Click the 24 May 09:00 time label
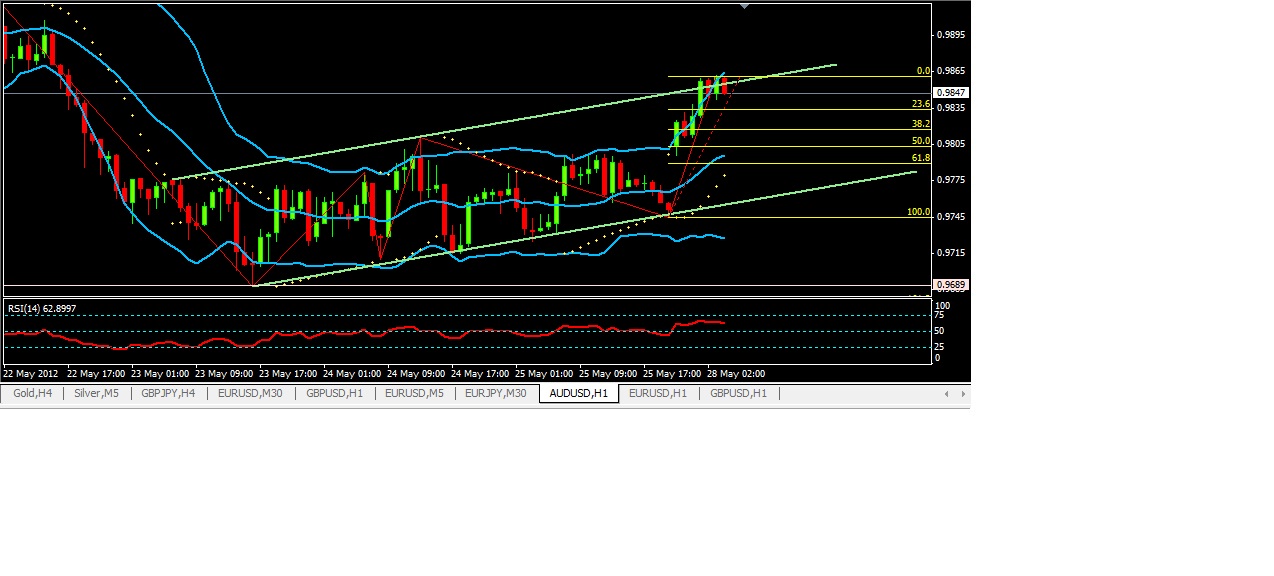 [416, 373]
